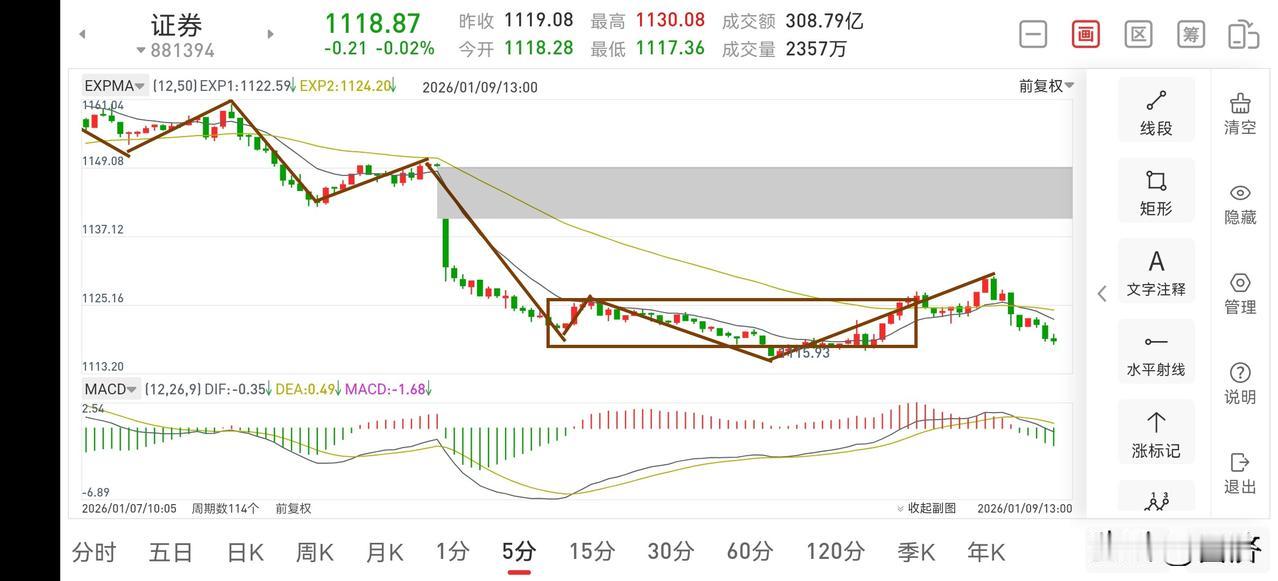Open the 管理 drawing management
Image resolution: width=1278 pixels, height=581 pixels.
click(x=1240, y=294)
